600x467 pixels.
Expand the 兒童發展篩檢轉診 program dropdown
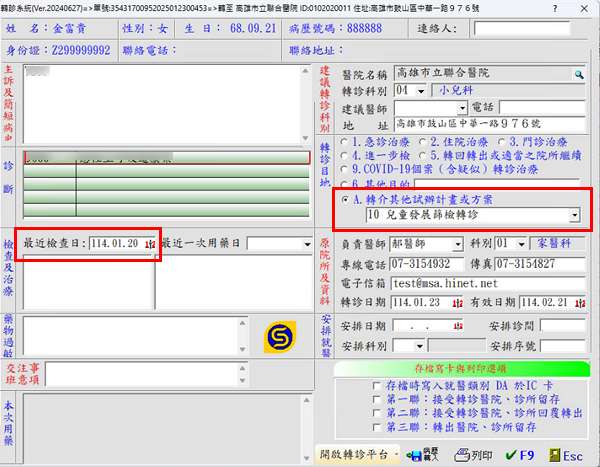tap(573, 215)
